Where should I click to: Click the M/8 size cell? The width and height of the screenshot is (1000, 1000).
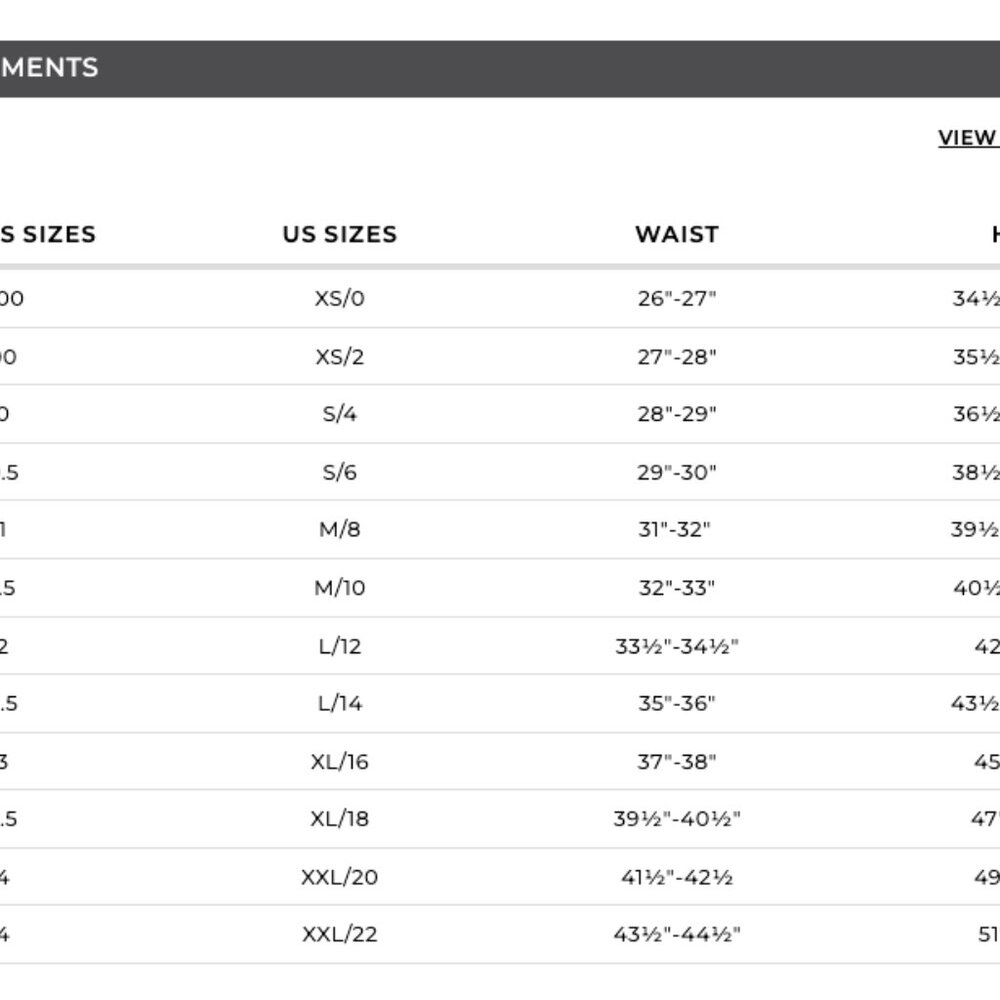[x=339, y=529]
